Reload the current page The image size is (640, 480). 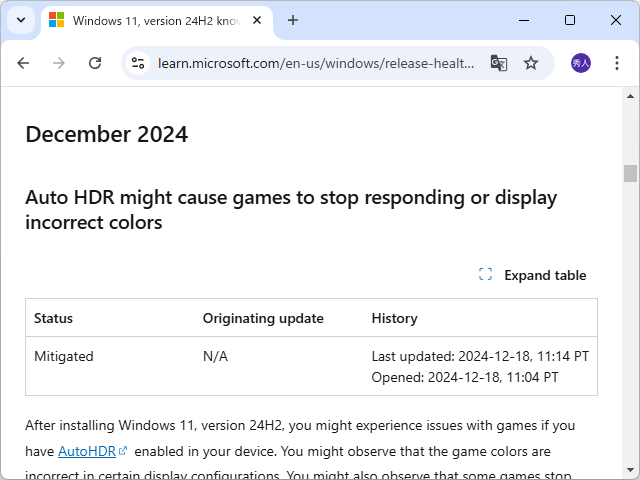95,63
